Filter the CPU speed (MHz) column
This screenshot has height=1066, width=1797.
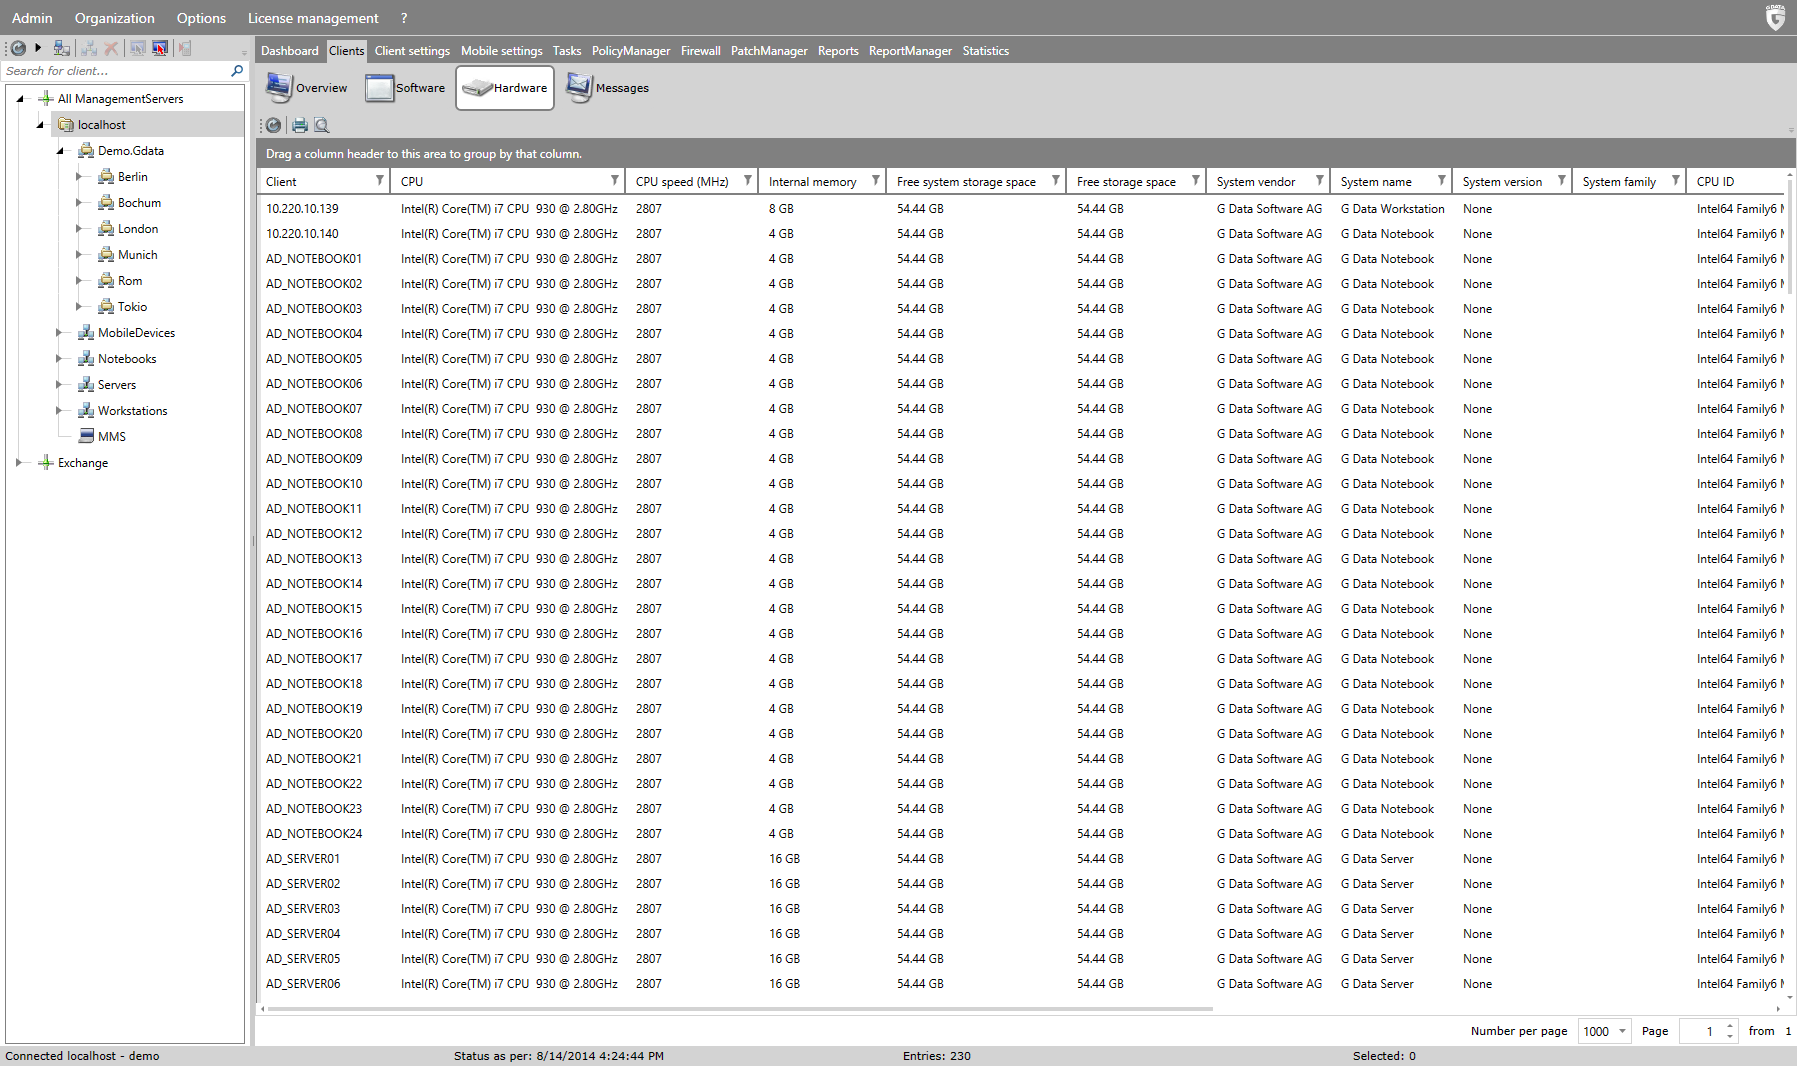pyautogui.click(x=748, y=181)
